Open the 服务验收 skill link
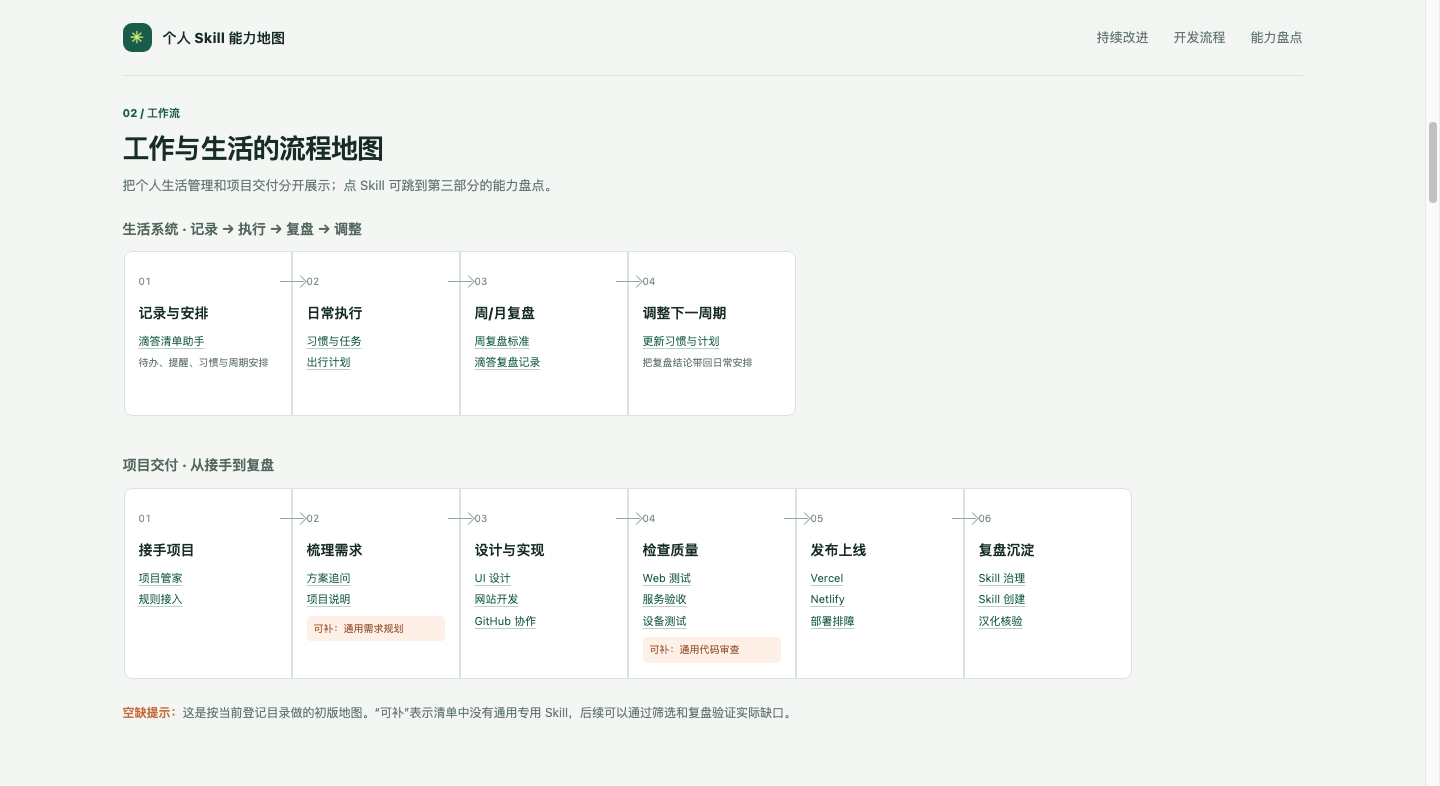The width and height of the screenshot is (1440, 786). pos(664,600)
